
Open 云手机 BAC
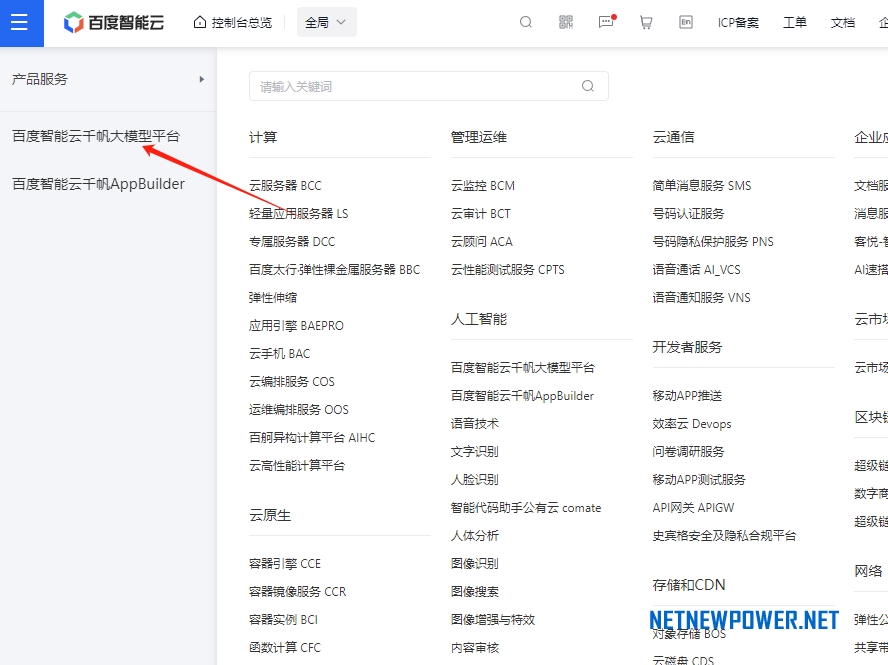280,354
